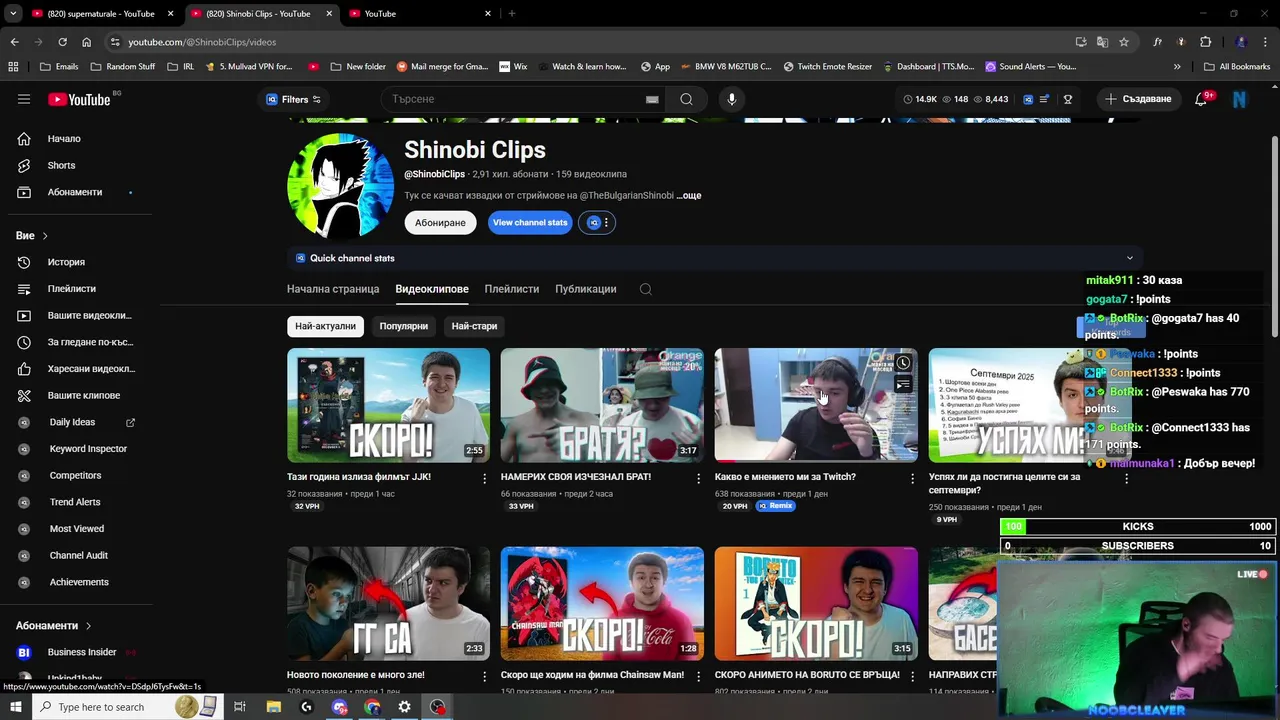Viewport: 1280px width, 720px height.
Task: Open the vidIQ list icon next to logo
Action: (x=1045, y=99)
